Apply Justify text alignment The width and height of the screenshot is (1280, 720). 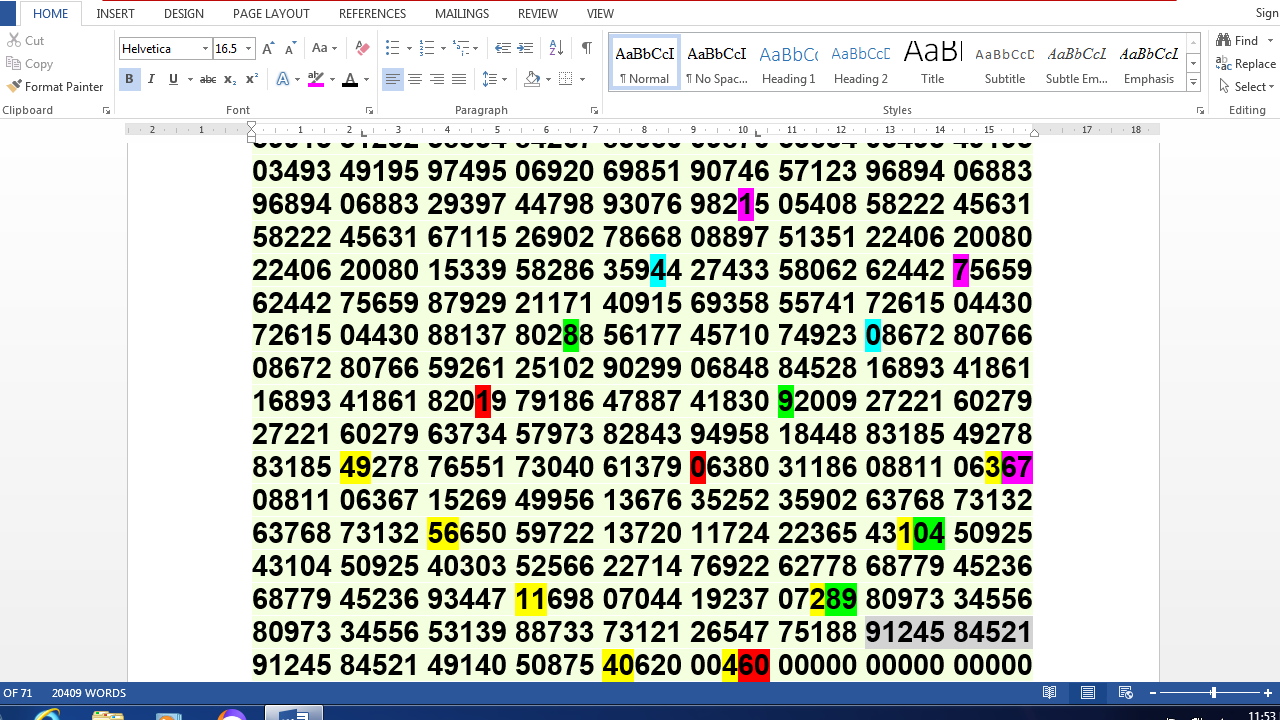coord(459,79)
